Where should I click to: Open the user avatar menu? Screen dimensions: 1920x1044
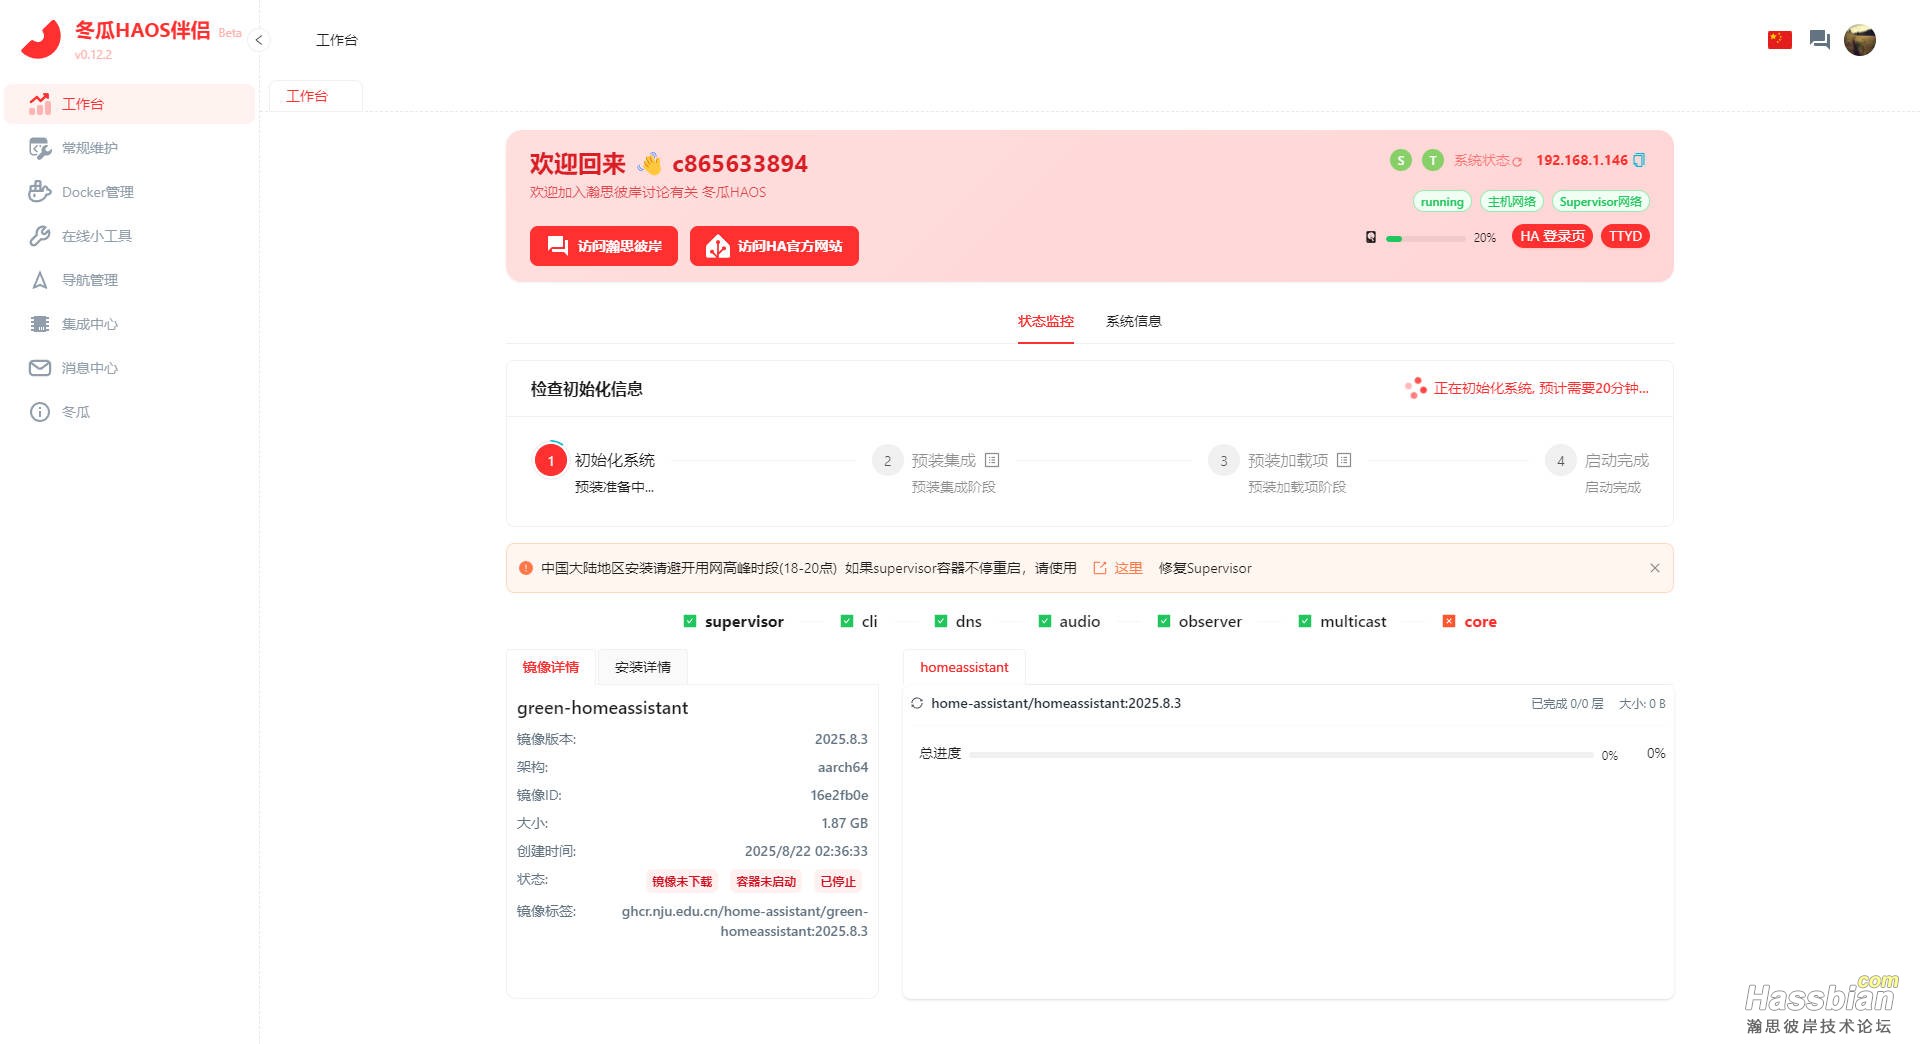(1860, 40)
